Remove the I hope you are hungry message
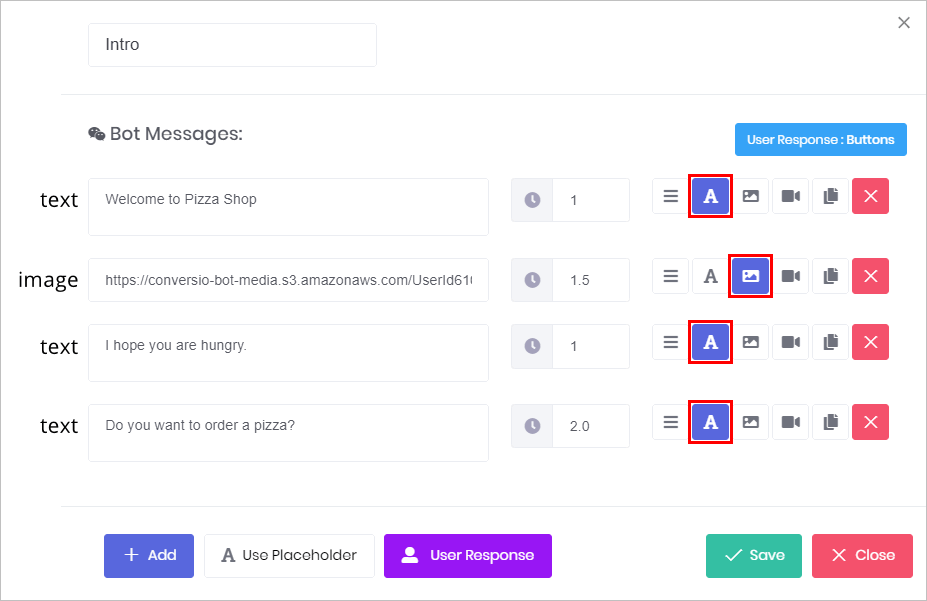 pyautogui.click(x=870, y=342)
